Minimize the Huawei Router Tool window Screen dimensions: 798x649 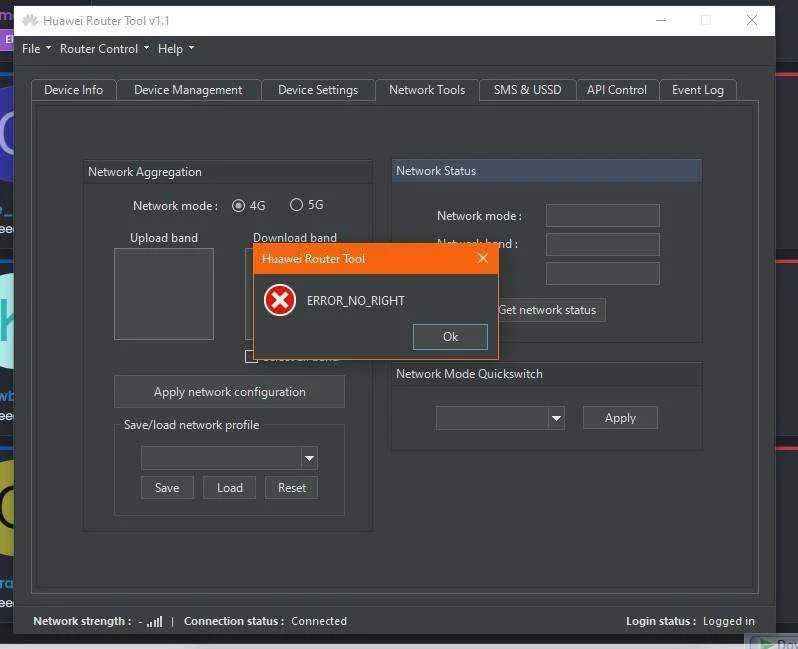click(661, 20)
